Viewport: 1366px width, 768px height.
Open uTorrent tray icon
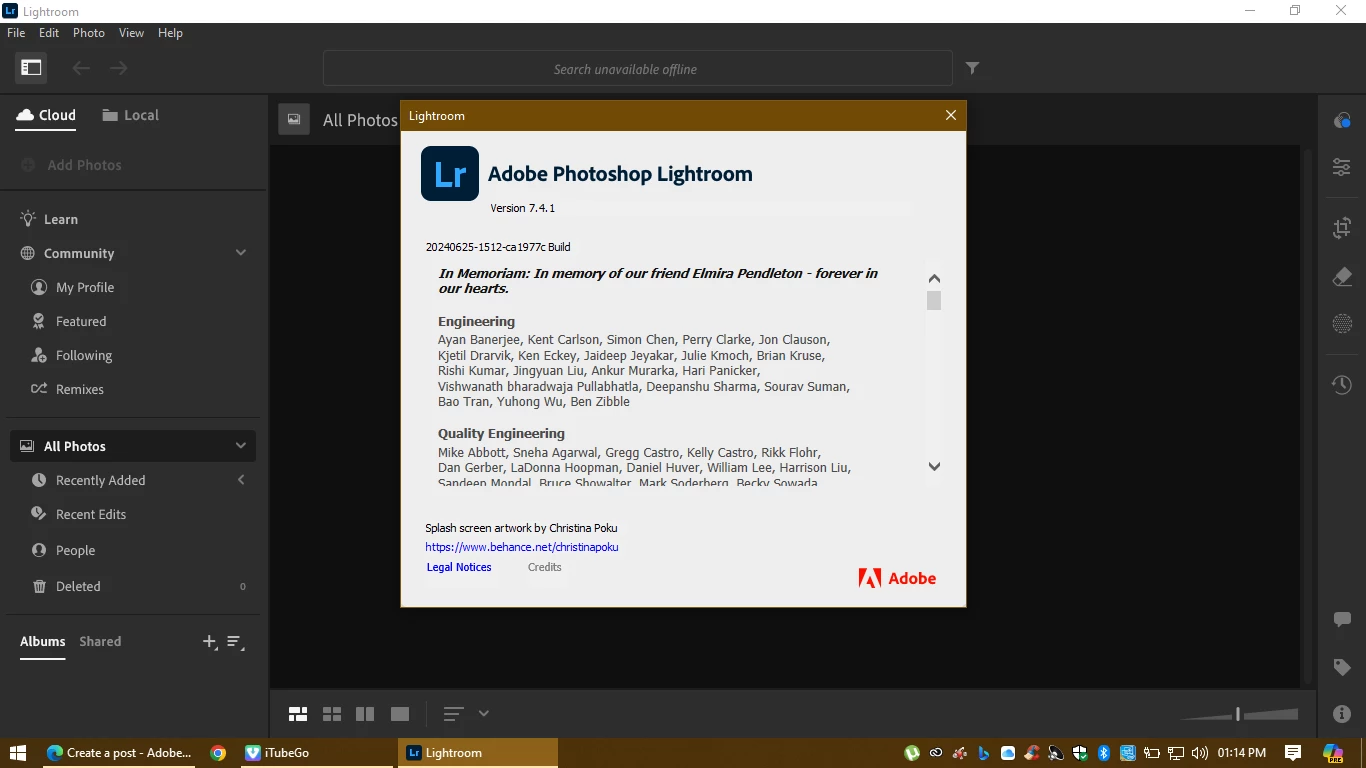[x=912, y=753]
